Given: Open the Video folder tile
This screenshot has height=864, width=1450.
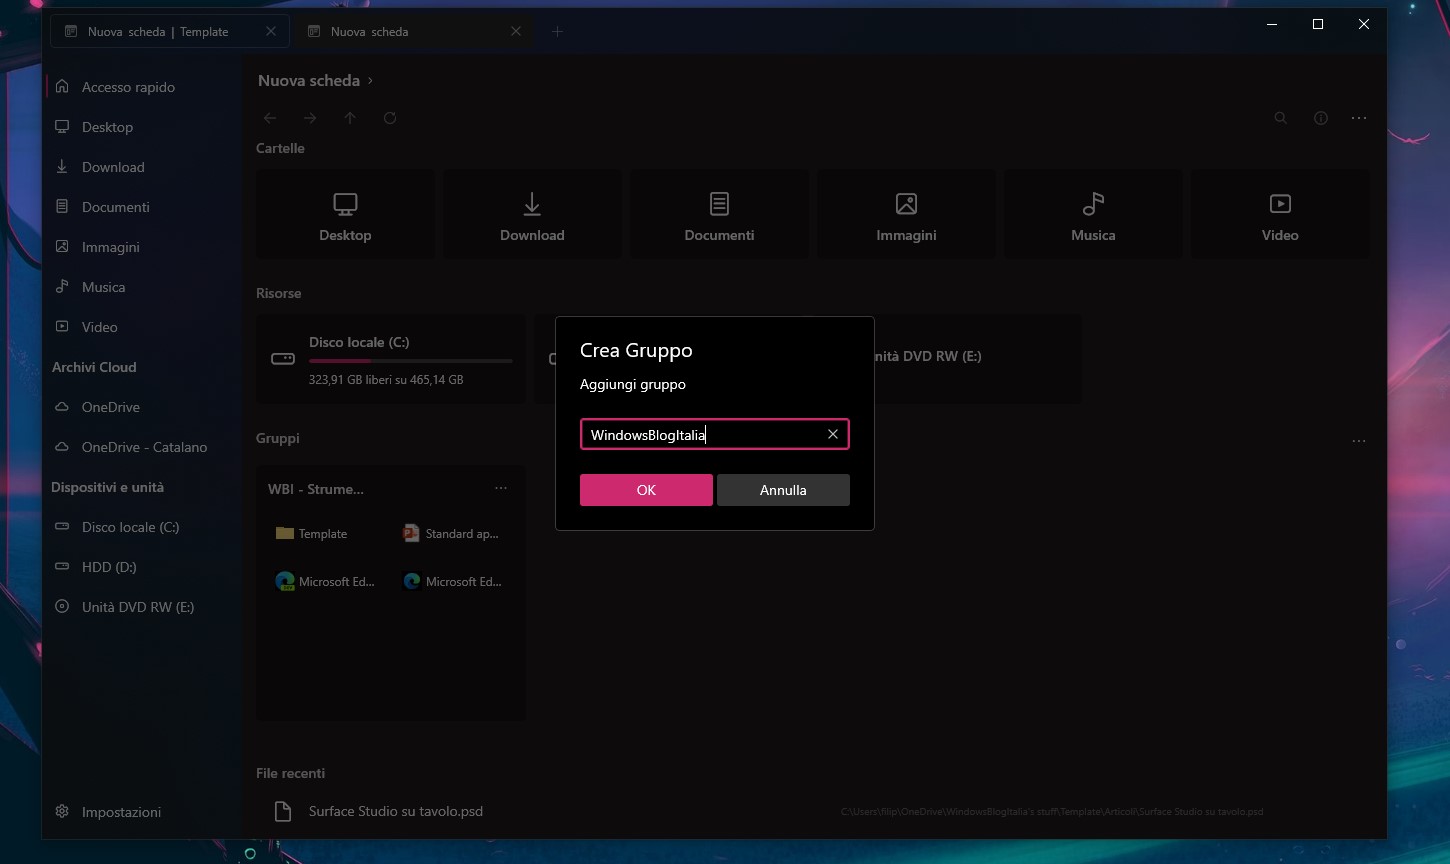Looking at the screenshot, I should click(1280, 214).
